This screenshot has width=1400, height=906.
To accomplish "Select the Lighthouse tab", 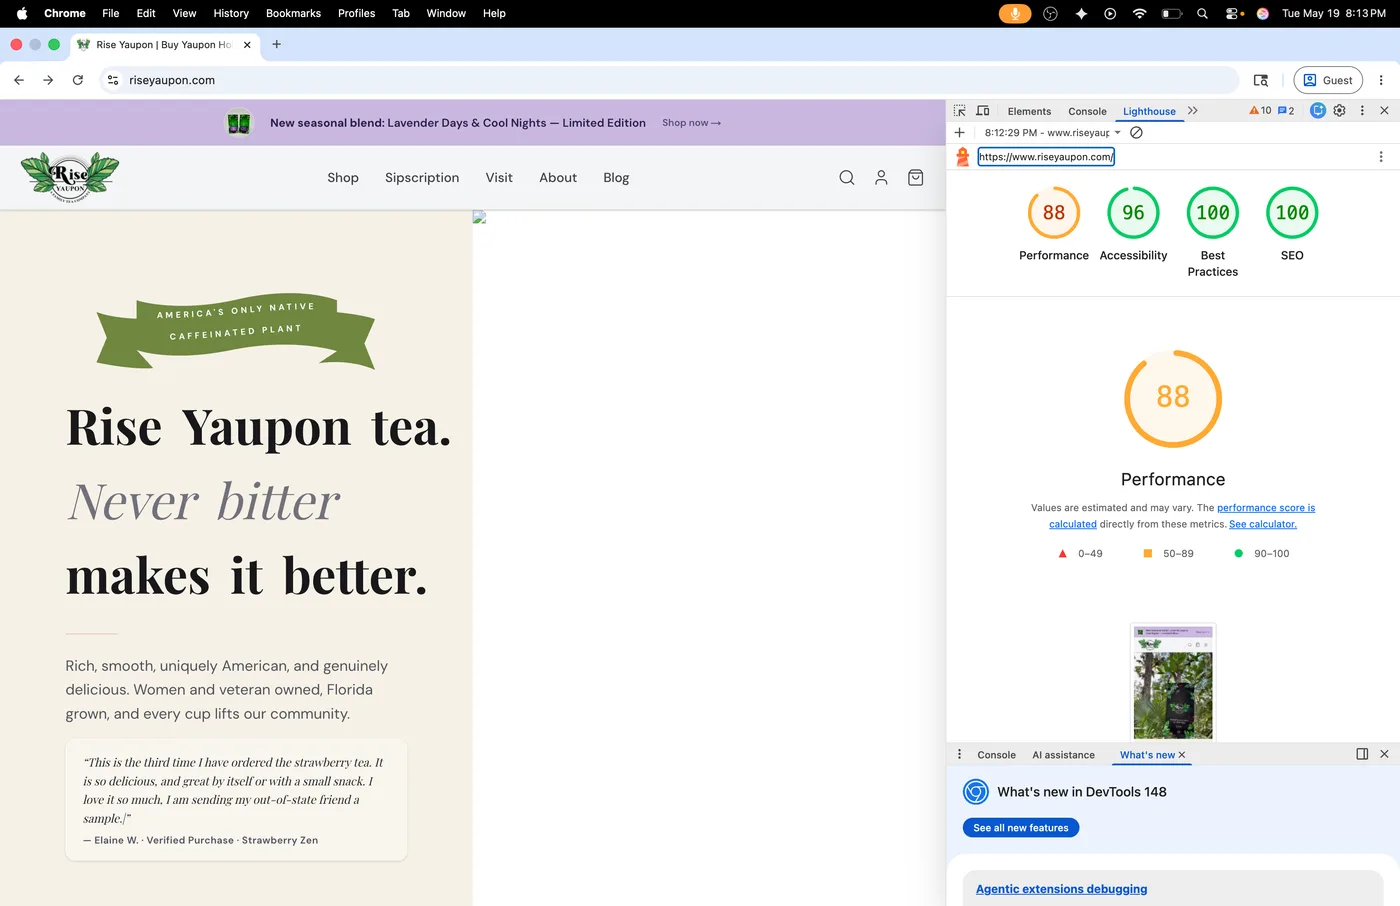I will pyautogui.click(x=1149, y=112).
